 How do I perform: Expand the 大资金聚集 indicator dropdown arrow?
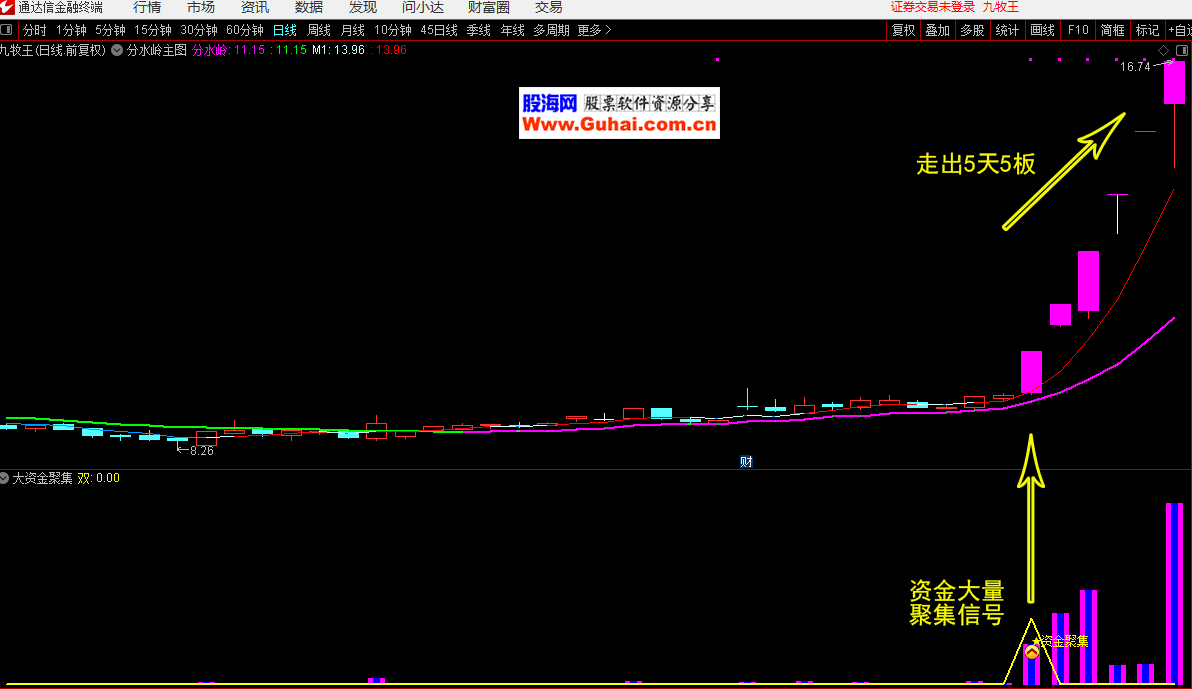4,478
